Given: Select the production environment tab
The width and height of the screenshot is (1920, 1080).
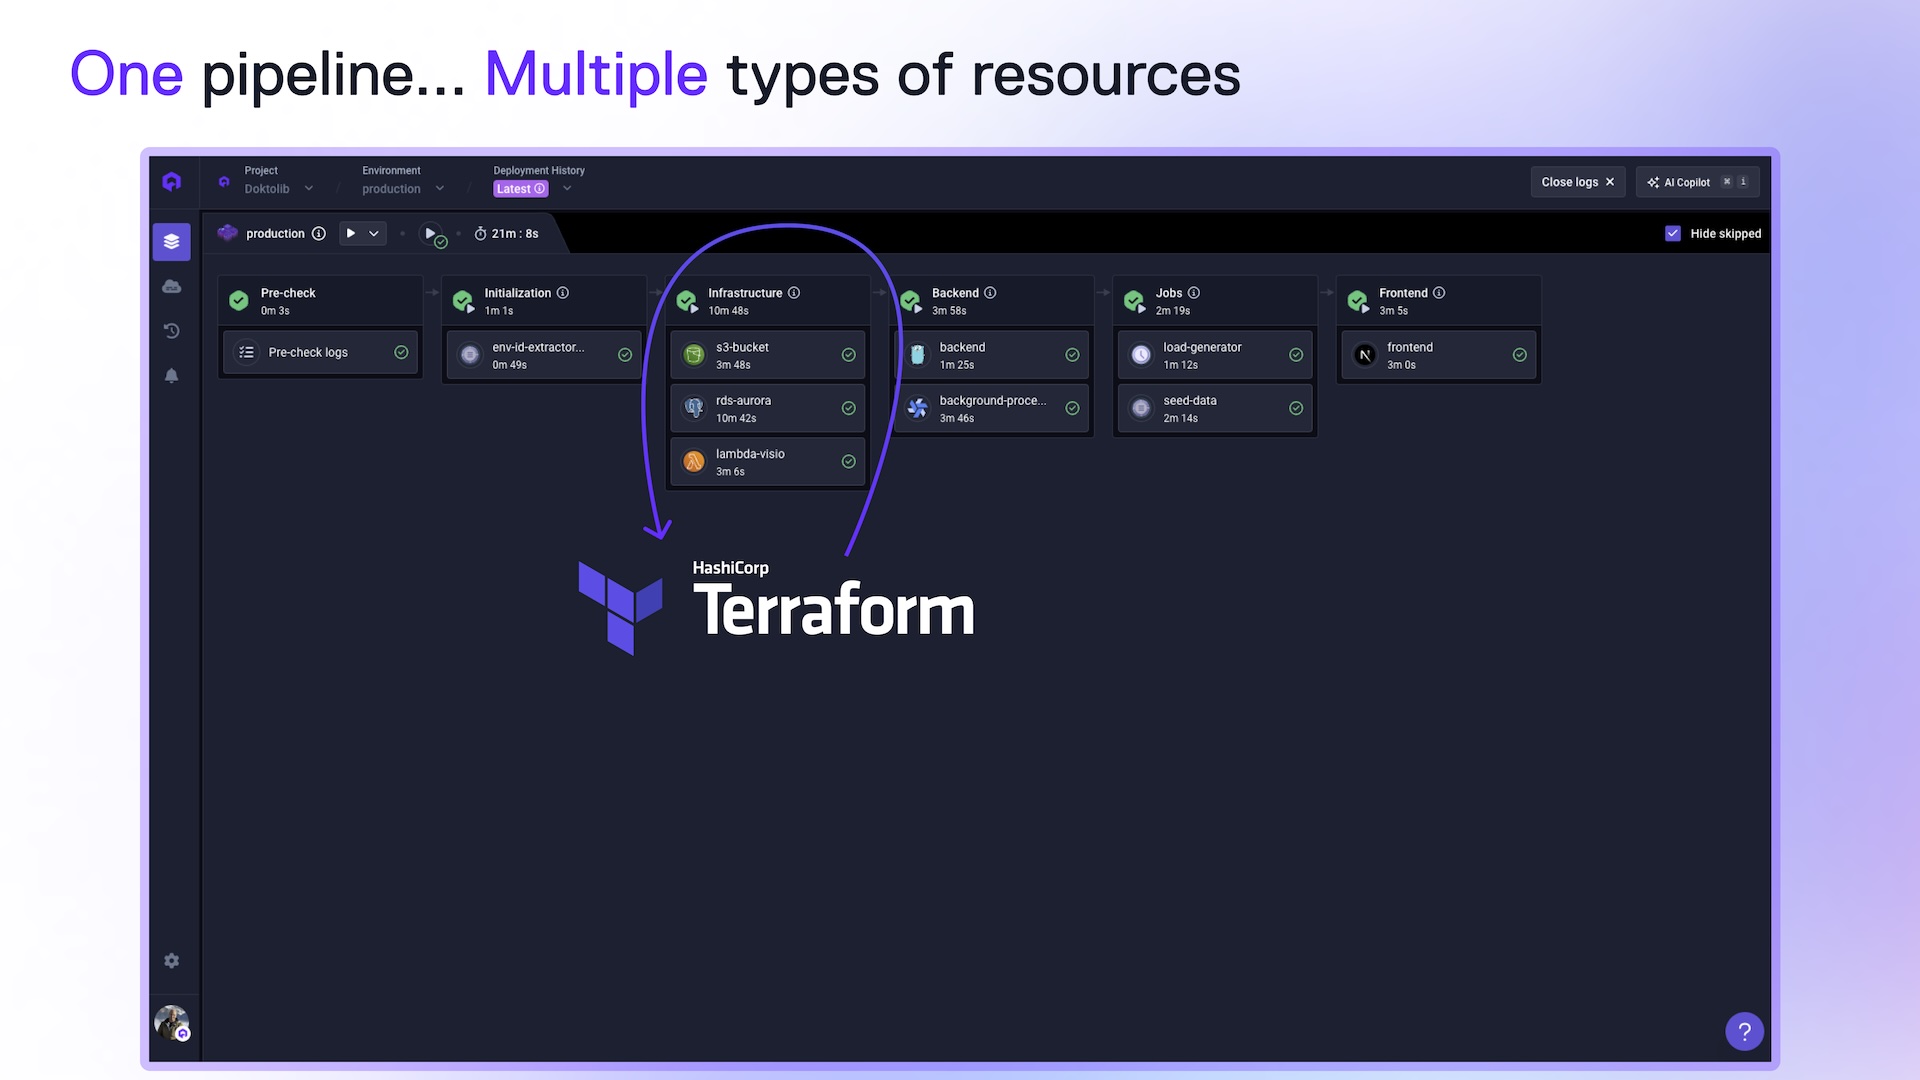Looking at the screenshot, I should point(275,233).
